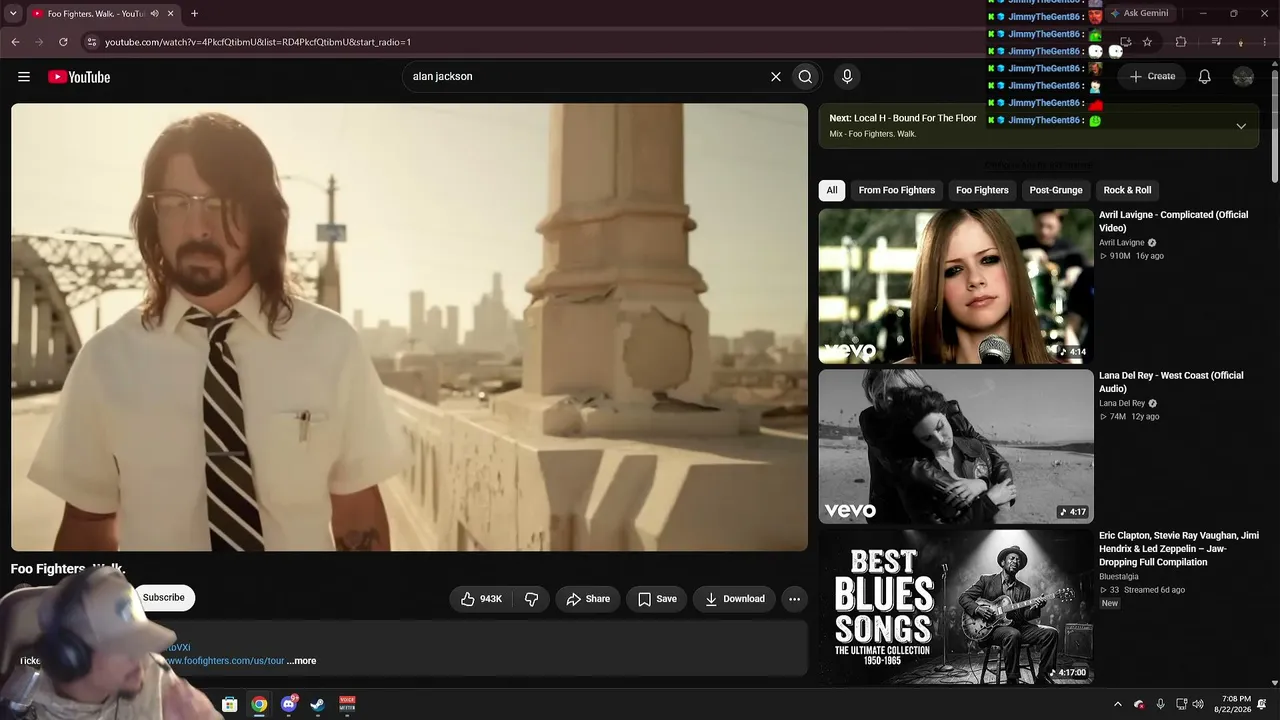Open Discord from the taskbar
The width and height of the screenshot is (1280, 720).
click(x=289, y=705)
